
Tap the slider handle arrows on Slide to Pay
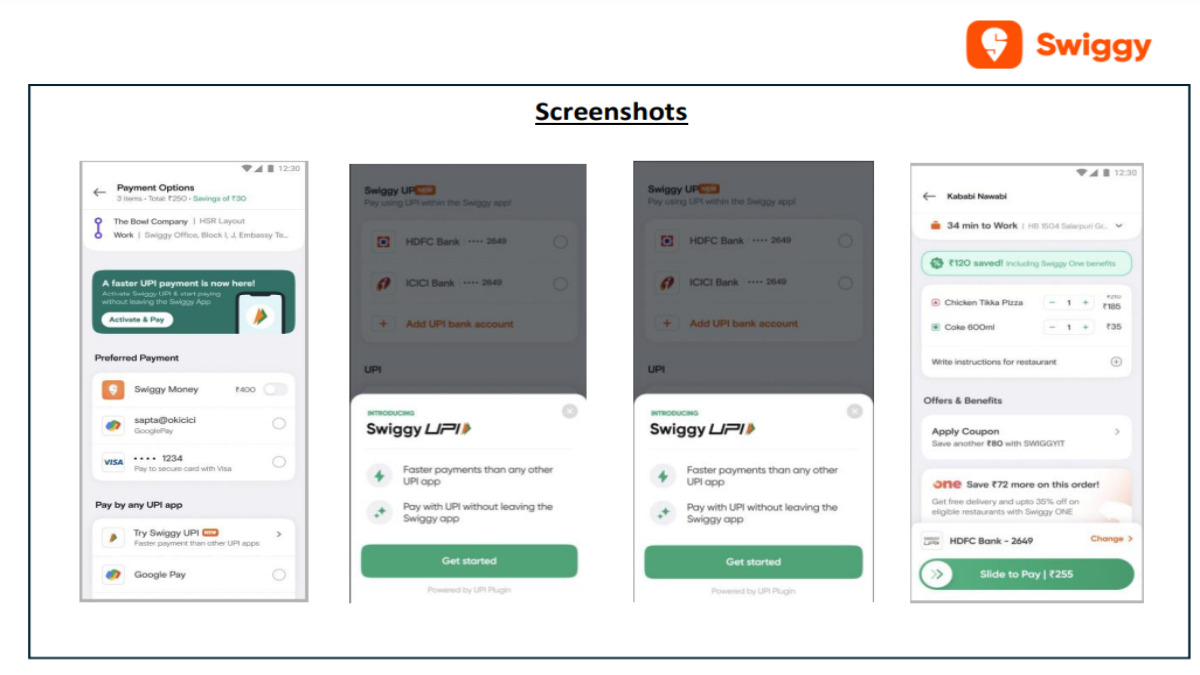click(x=937, y=575)
